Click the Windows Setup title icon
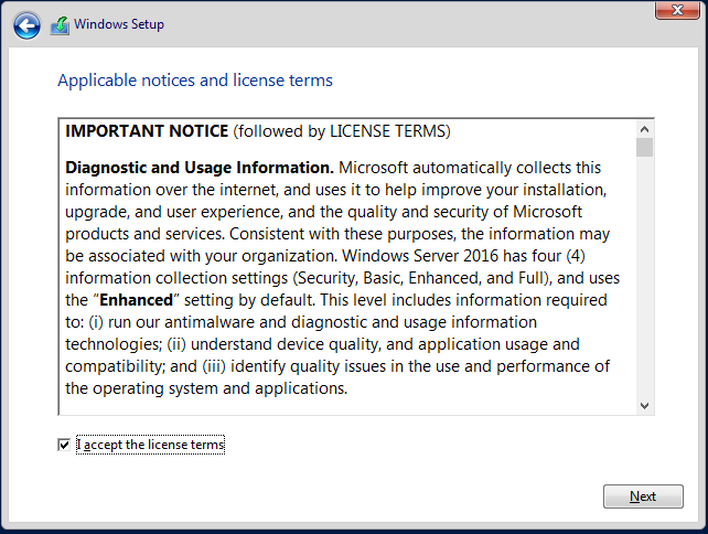Screen dimensions: 708x534 pyautogui.click(x=60, y=25)
